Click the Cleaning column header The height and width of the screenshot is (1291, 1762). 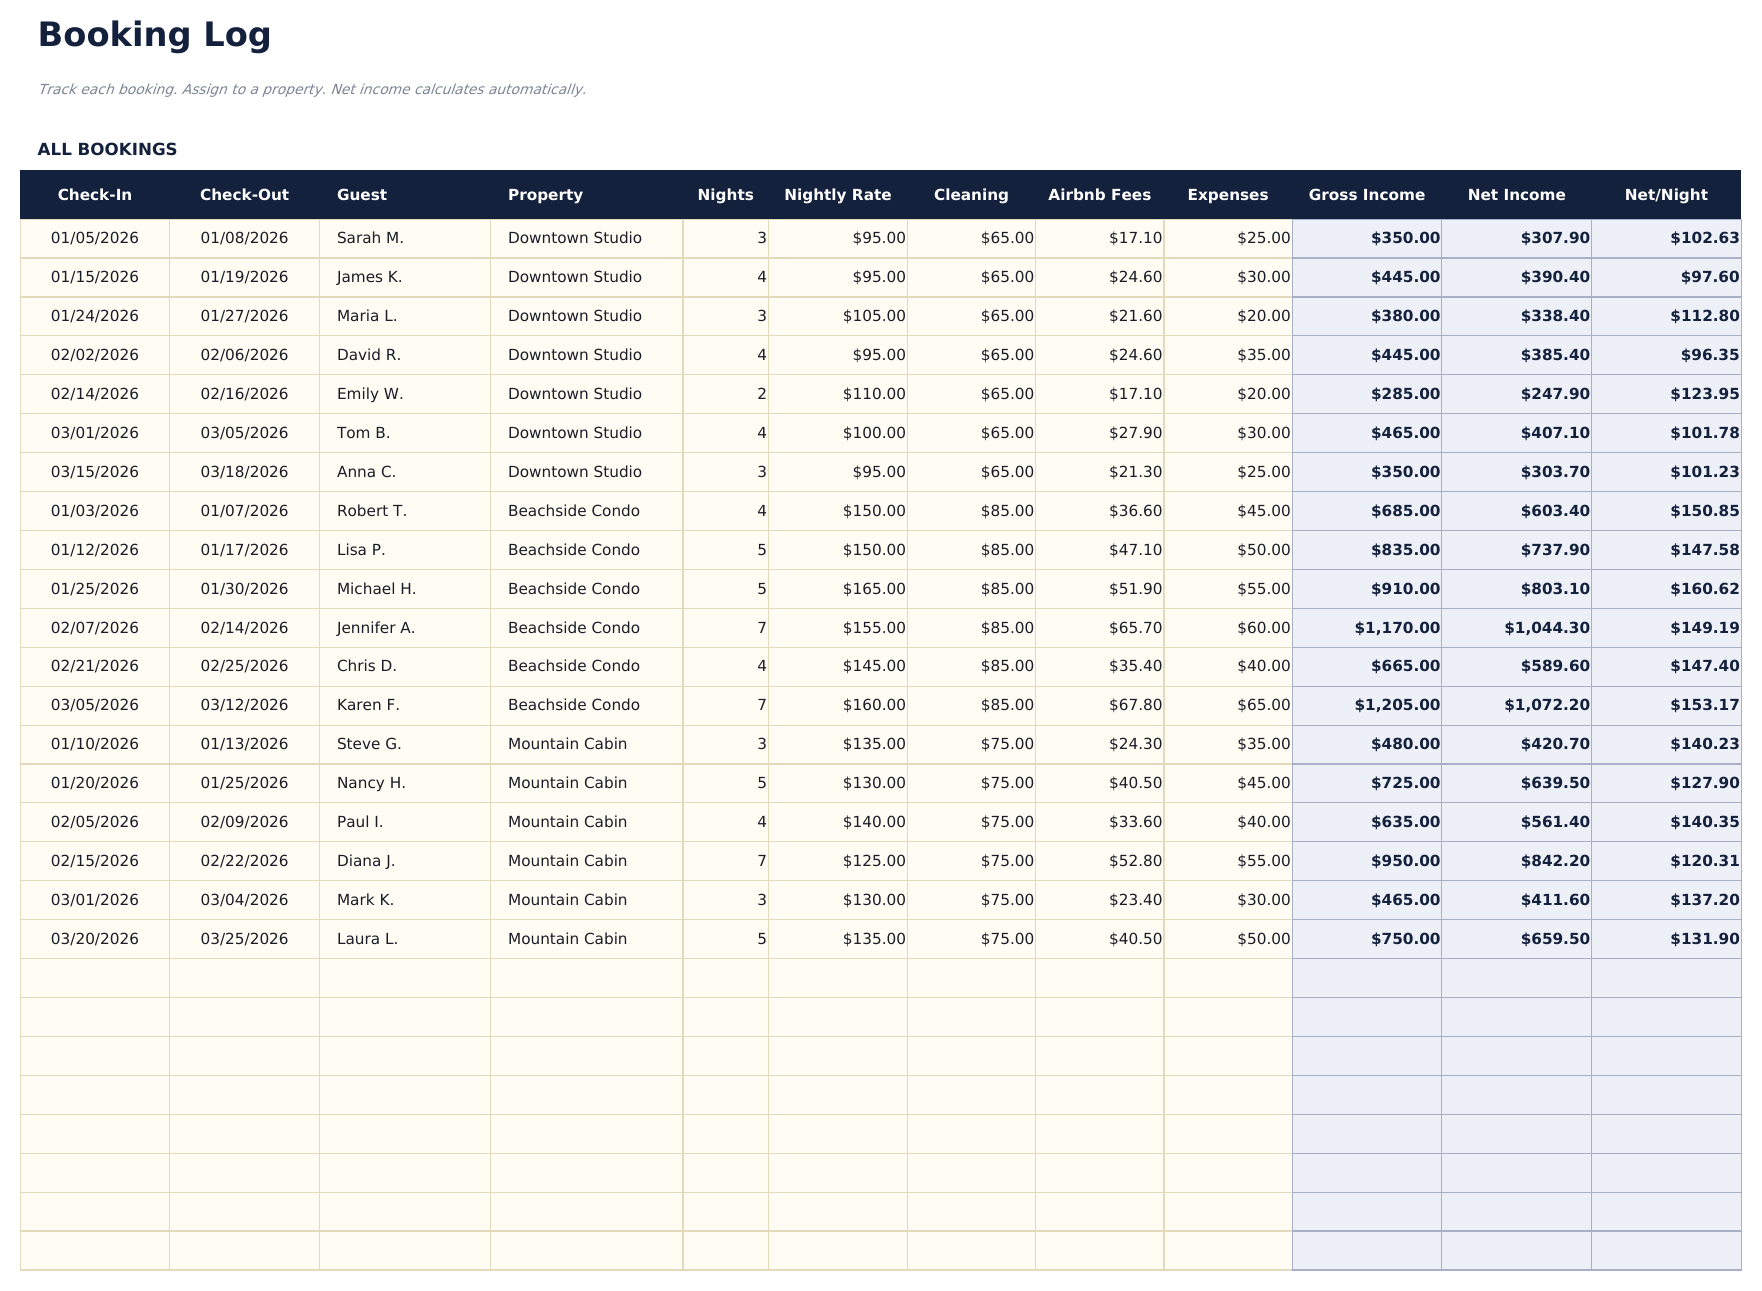(971, 195)
